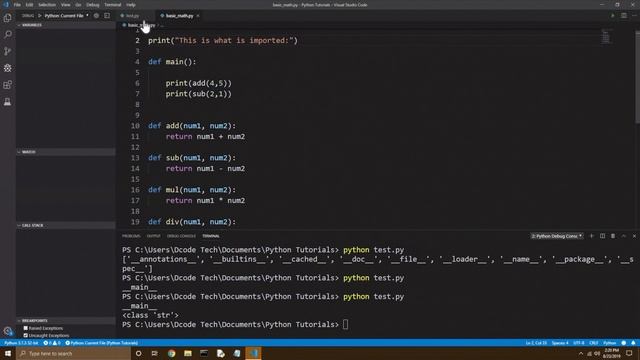Go to line via Ln, Col indicator

(x=536, y=343)
